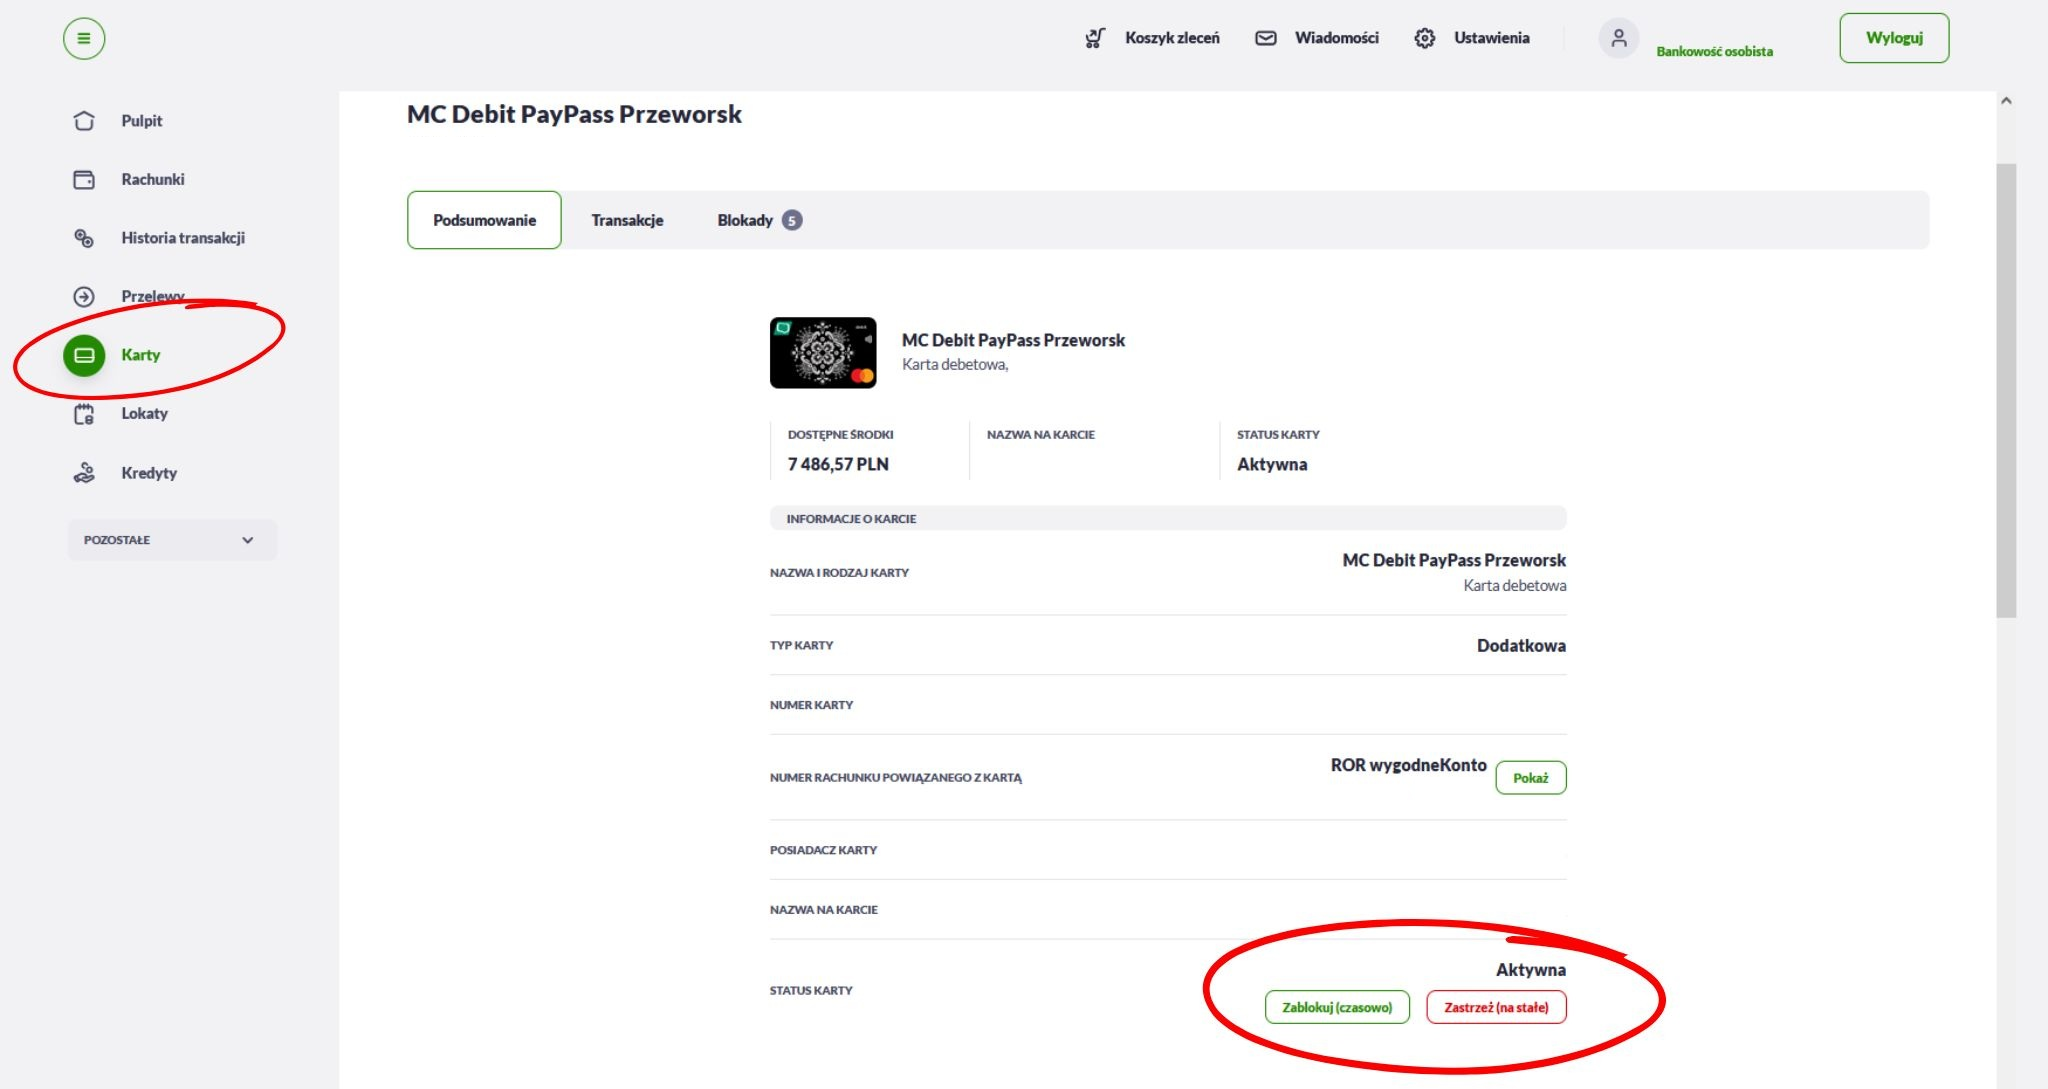
Task: Open Kredyty hand-coins icon
Action: coord(84,473)
